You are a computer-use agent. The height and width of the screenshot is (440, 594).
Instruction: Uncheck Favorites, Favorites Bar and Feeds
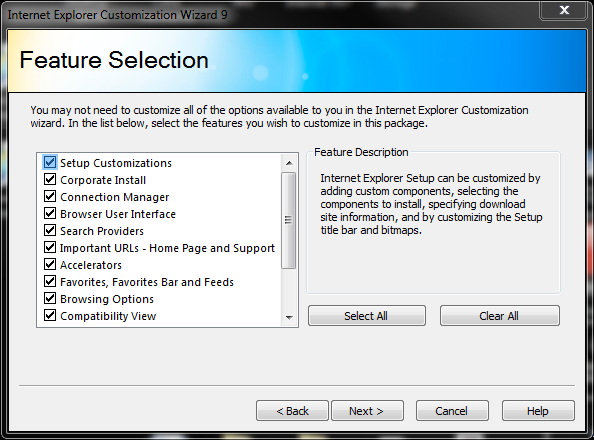click(x=50, y=281)
